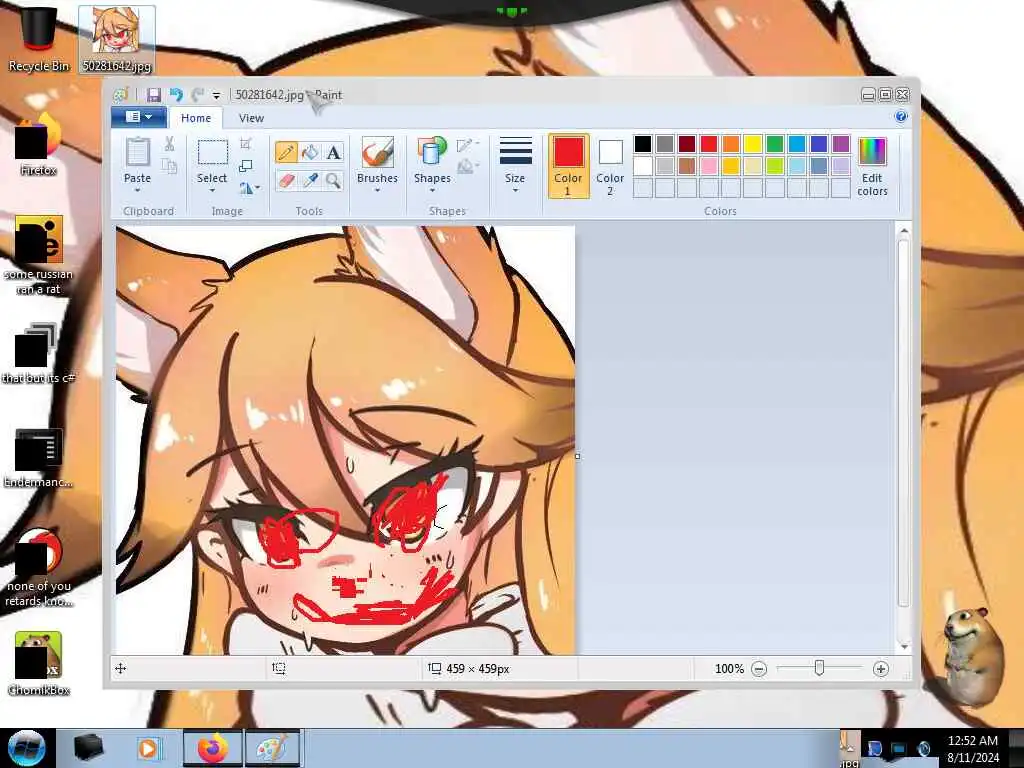Open the Endermanc... desktop icon
Image resolution: width=1024 pixels, height=768 pixels.
(x=38, y=457)
